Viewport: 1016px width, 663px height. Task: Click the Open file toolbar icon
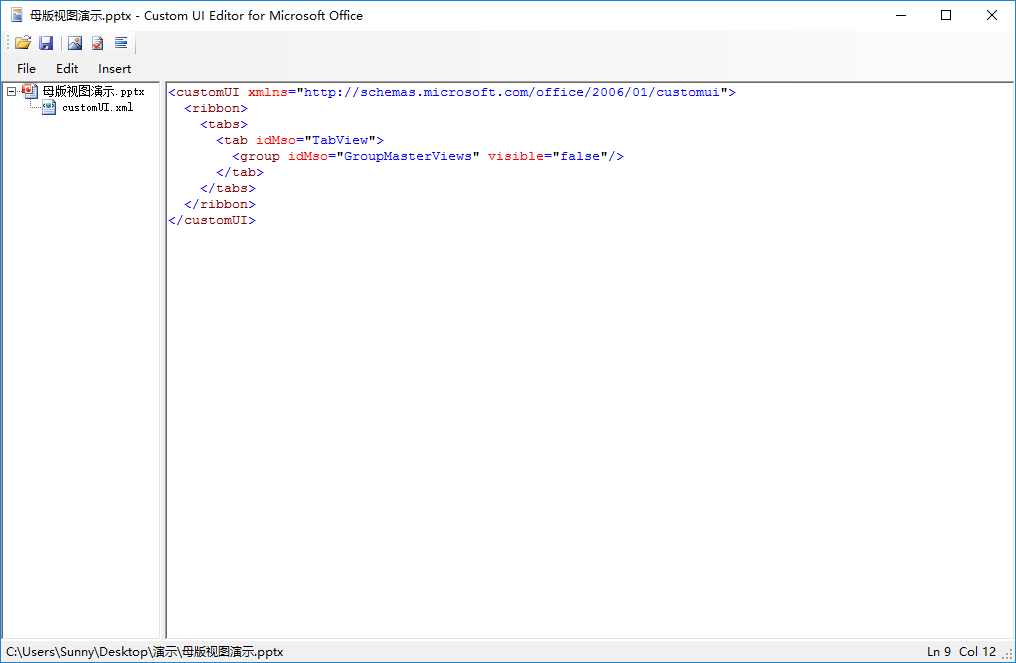pyautogui.click(x=23, y=43)
